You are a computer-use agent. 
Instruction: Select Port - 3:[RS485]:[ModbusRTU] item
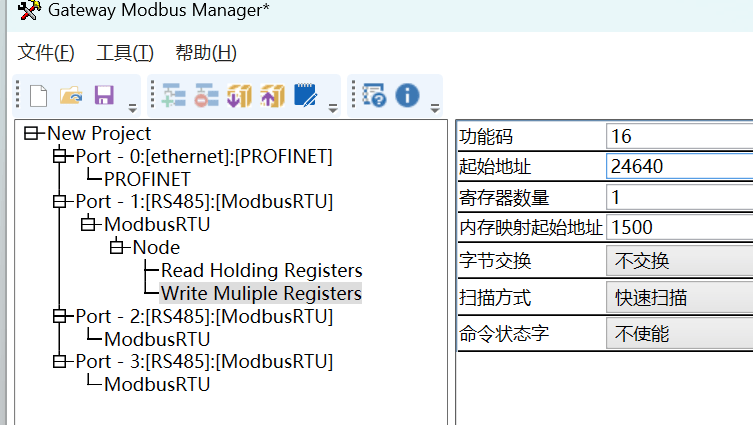click(204, 362)
